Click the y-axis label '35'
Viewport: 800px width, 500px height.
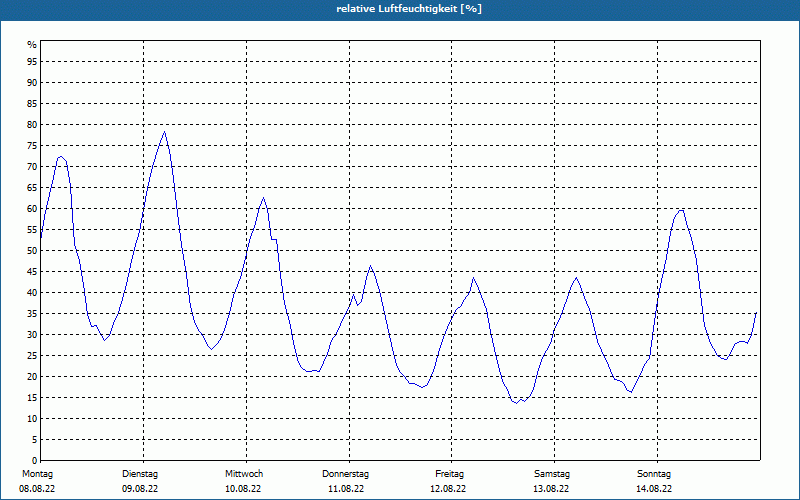coord(32,314)
